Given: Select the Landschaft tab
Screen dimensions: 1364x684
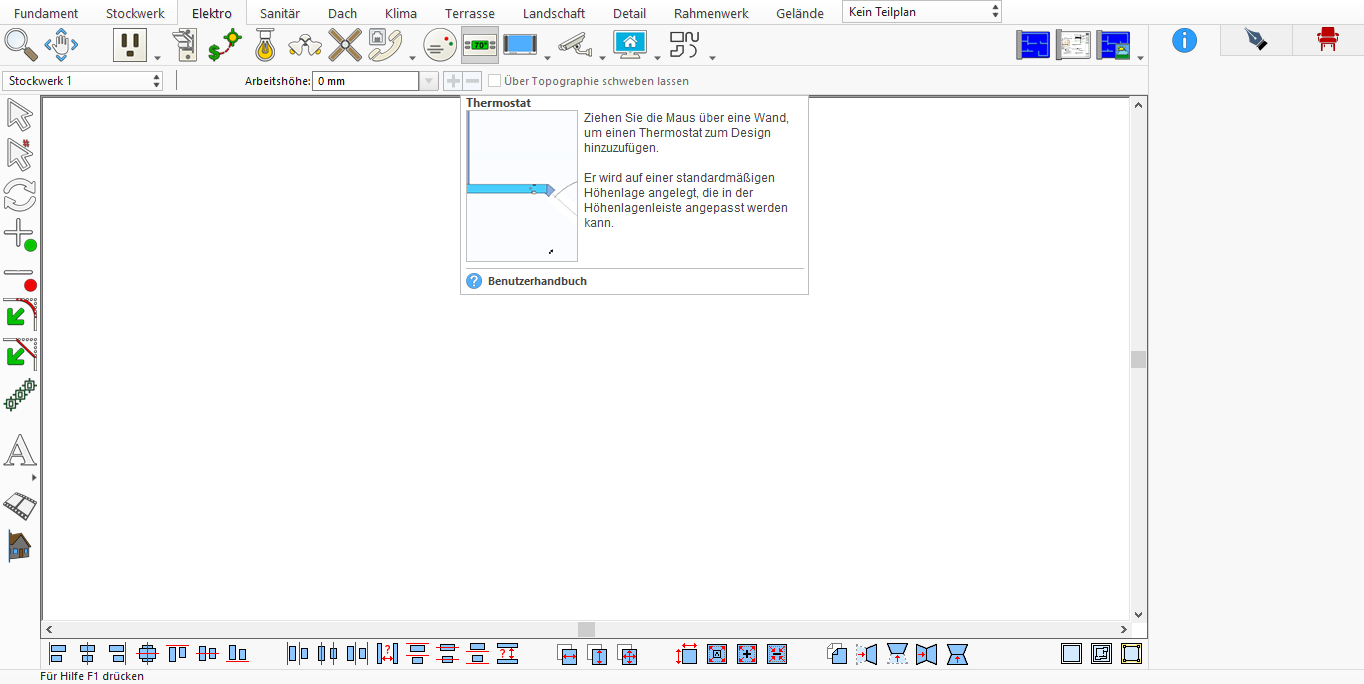Looking at the screenshot, I should point(554,14).
